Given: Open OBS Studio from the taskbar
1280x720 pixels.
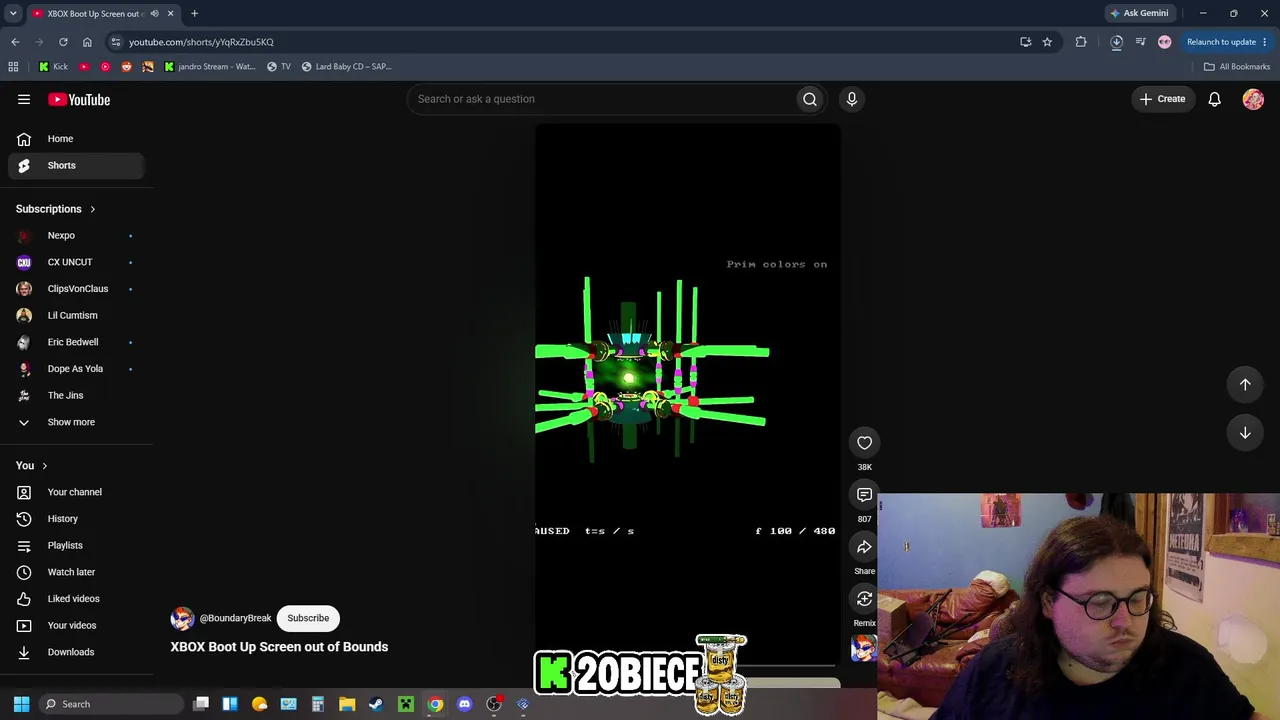Looking at the screenshot, I should click(494, 704).
